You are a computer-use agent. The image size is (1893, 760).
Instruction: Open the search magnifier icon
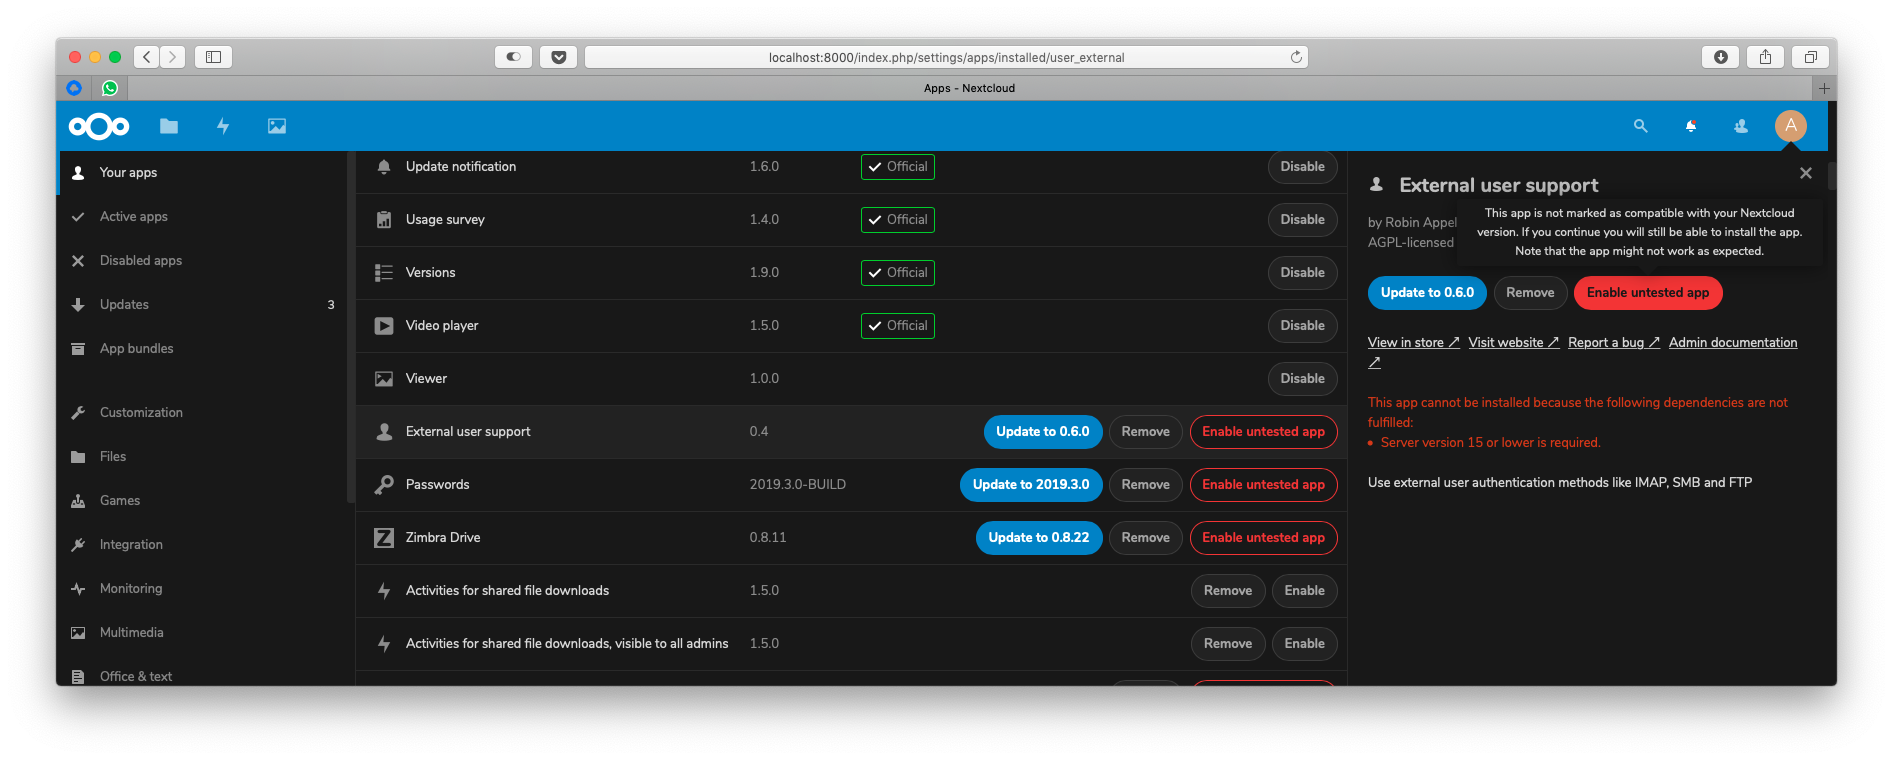(x=1640, y=126)
